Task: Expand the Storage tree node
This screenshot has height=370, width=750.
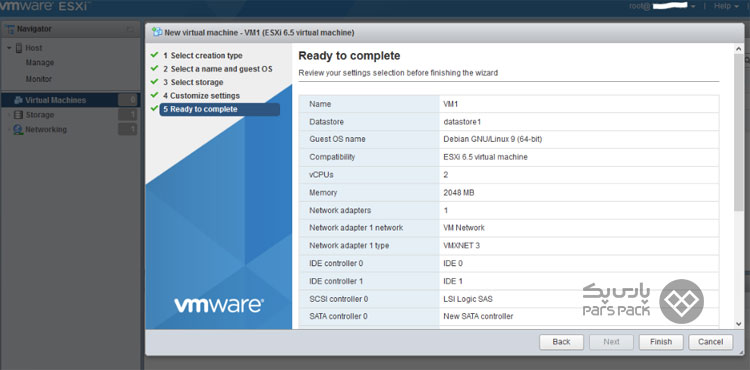Action: (x=9, y=115)
